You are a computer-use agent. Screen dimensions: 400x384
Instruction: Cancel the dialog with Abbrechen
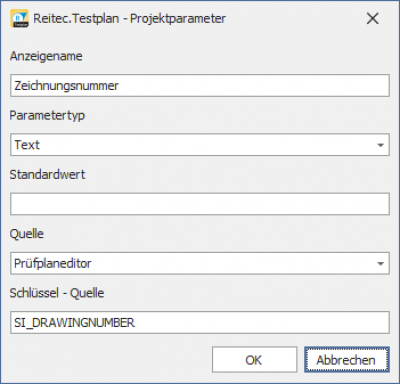click(x=346, y=360)
